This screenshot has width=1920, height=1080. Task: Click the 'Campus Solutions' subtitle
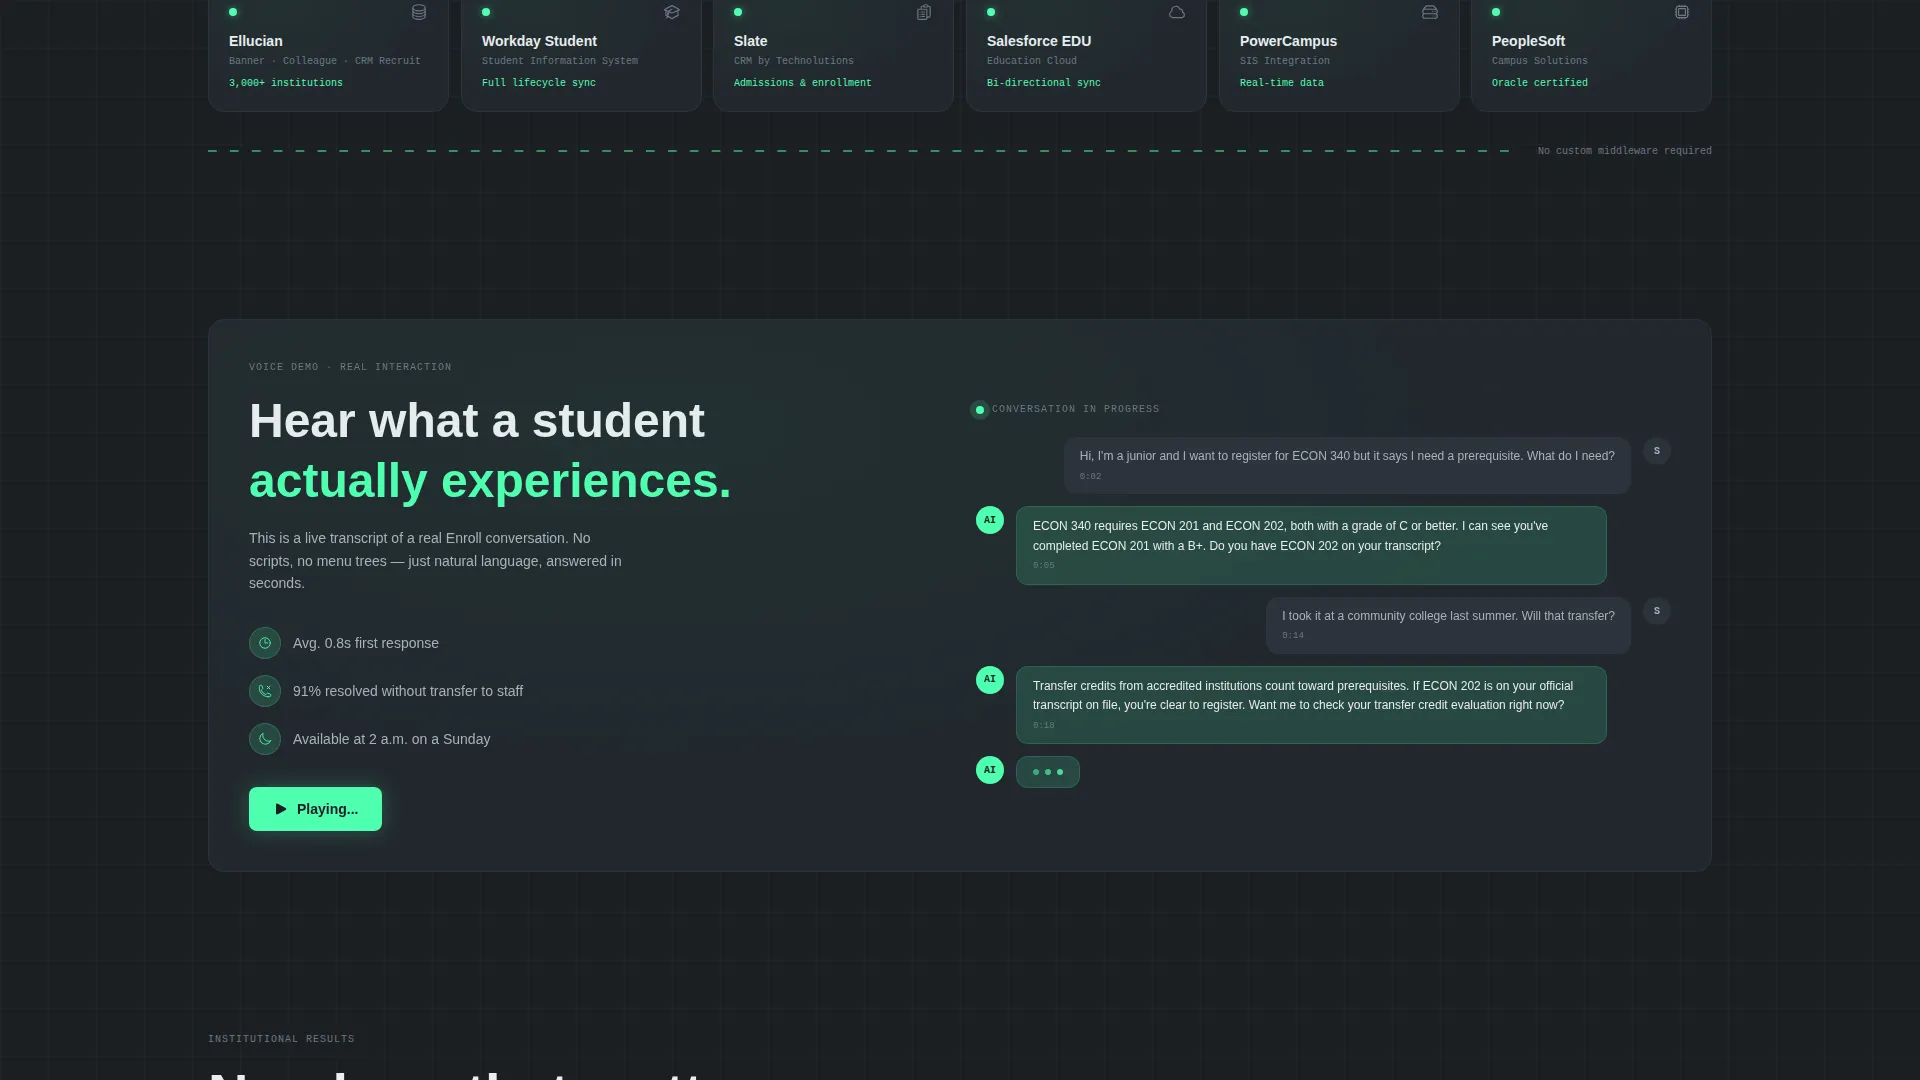click(x=1540, y=61)
